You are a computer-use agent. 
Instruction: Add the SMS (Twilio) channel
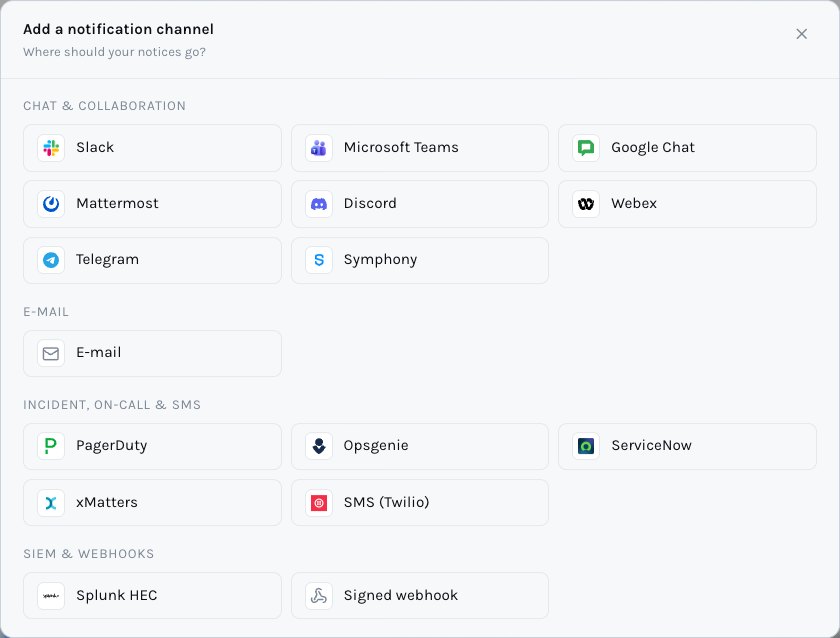click(x=420, y=502)
